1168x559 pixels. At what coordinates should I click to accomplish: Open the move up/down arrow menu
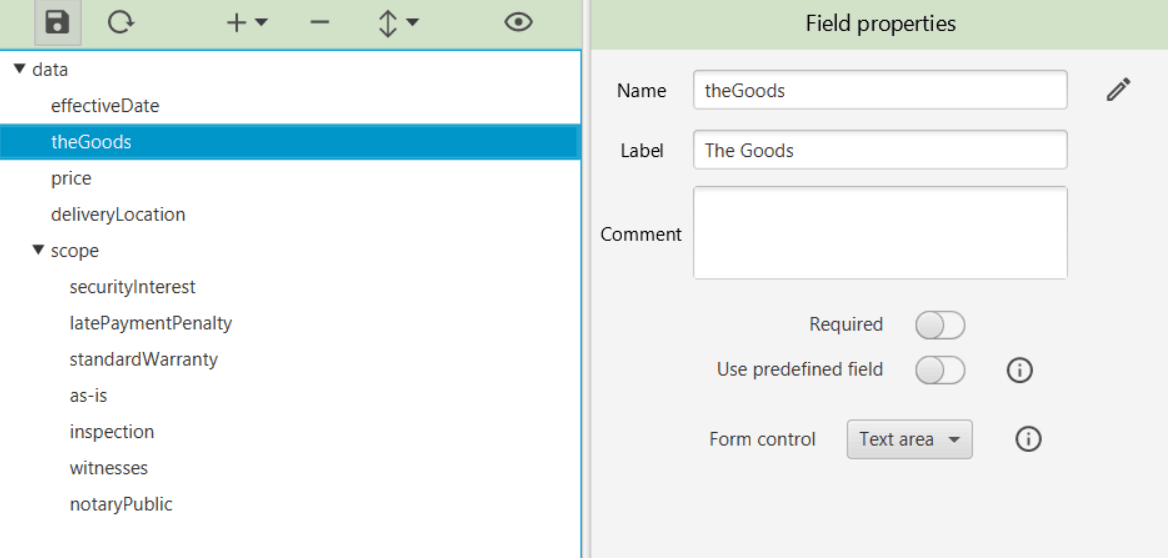point(397,23)
